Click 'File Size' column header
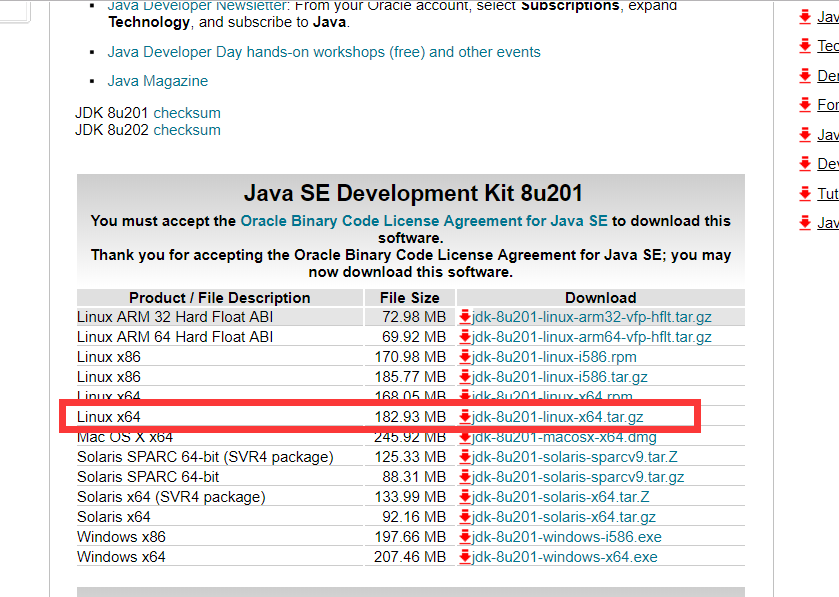The height and width of the screenshot is (597, 839). point(410,297)
